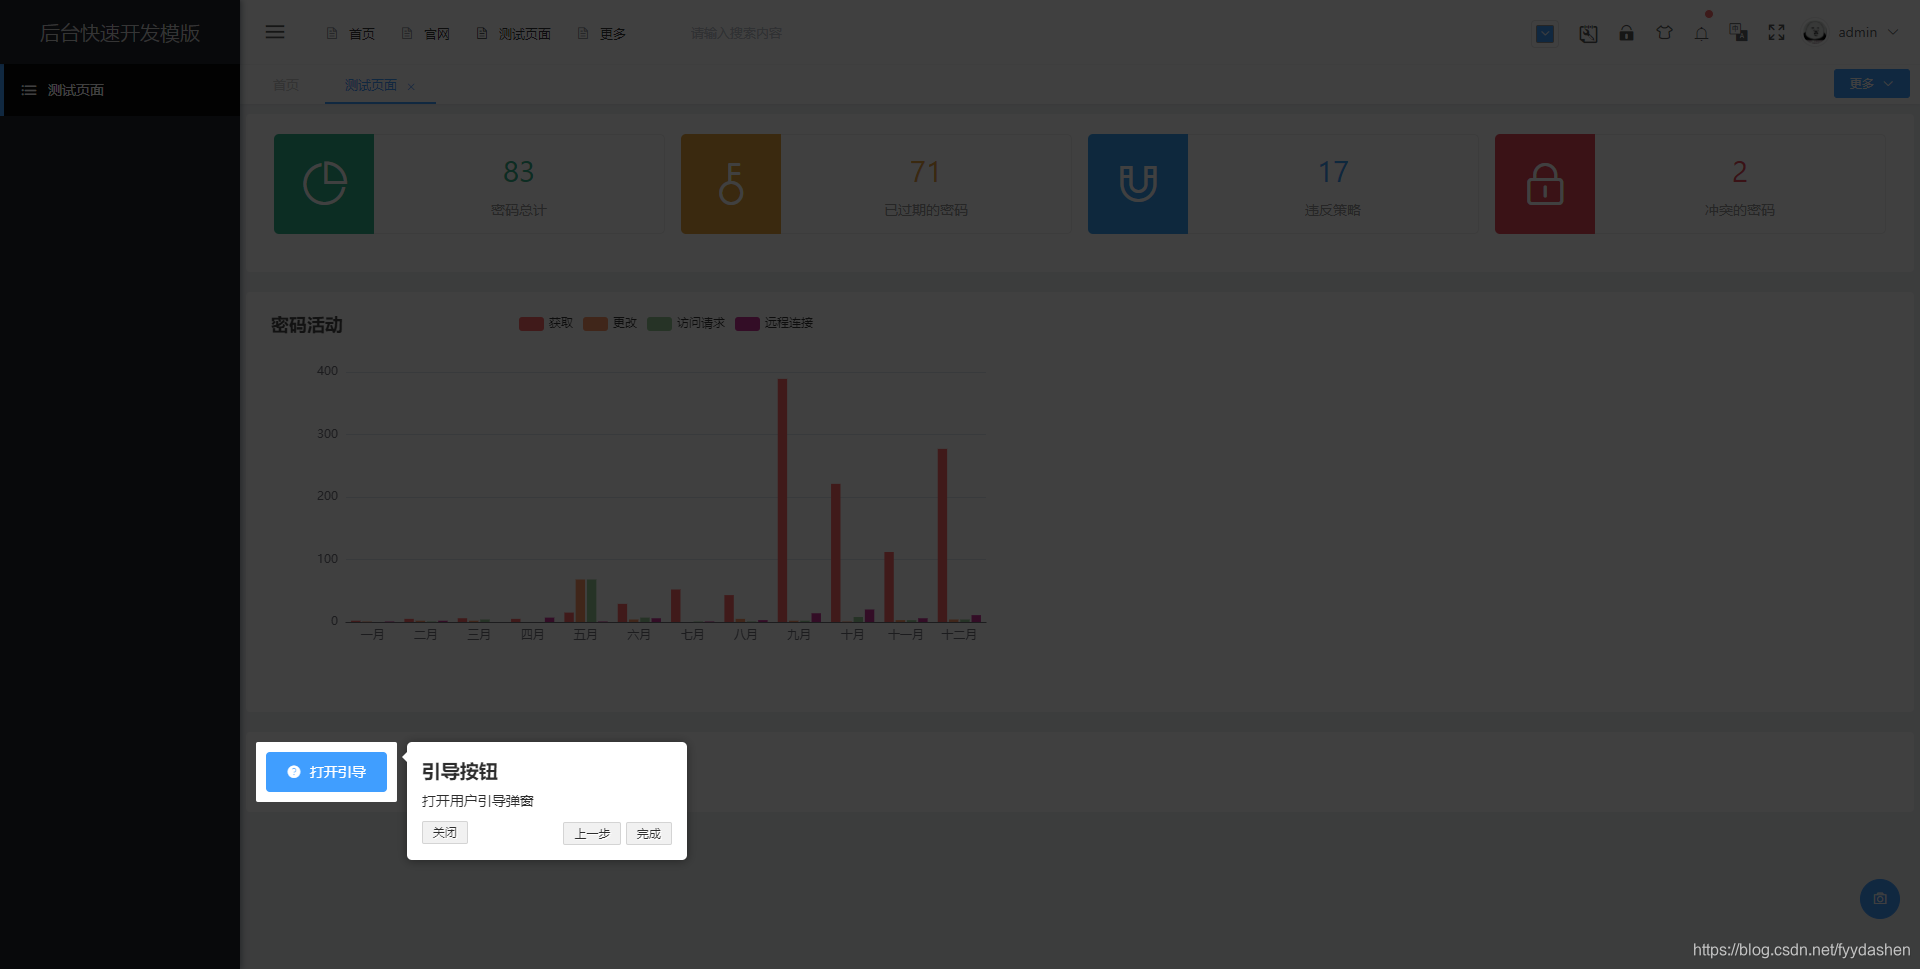Image resolution: width=1920 pixels, height=969 pixels.
Task: Close the 测试页面 tab
Action: point(411,87)
